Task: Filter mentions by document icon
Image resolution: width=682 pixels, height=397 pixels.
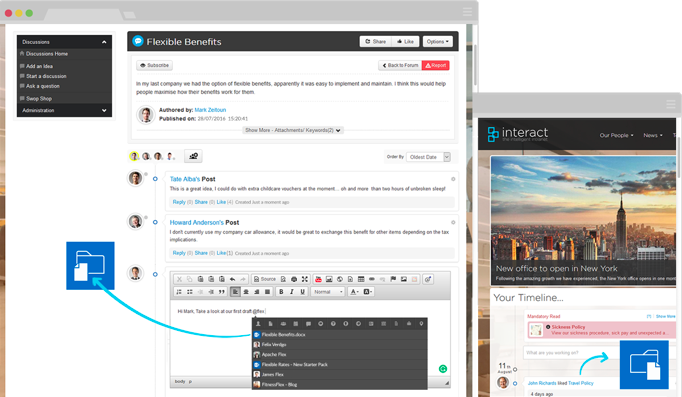Action: click(x=271, y=324)
